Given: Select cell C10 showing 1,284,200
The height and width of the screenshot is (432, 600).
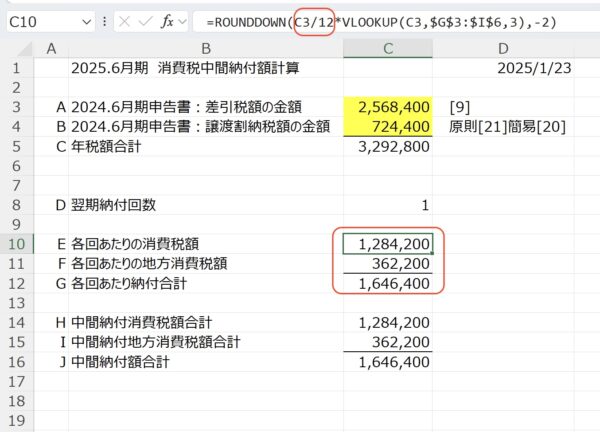Looking at the screenshot, I should pyautogui.click(x=388, y=244).
